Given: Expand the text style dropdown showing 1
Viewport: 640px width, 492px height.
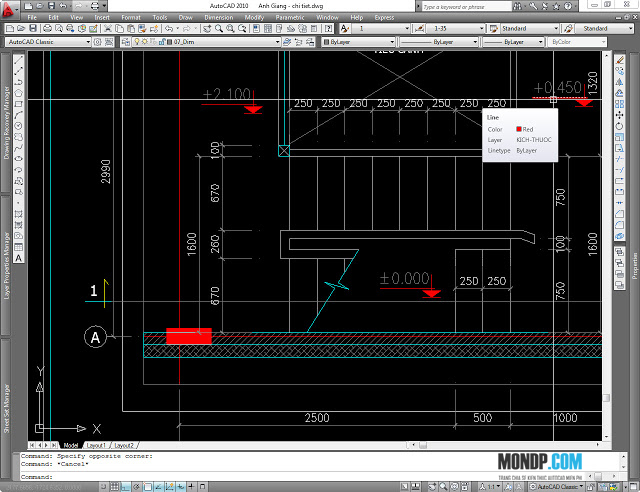Looking at the screenshot, I should 407,29.
